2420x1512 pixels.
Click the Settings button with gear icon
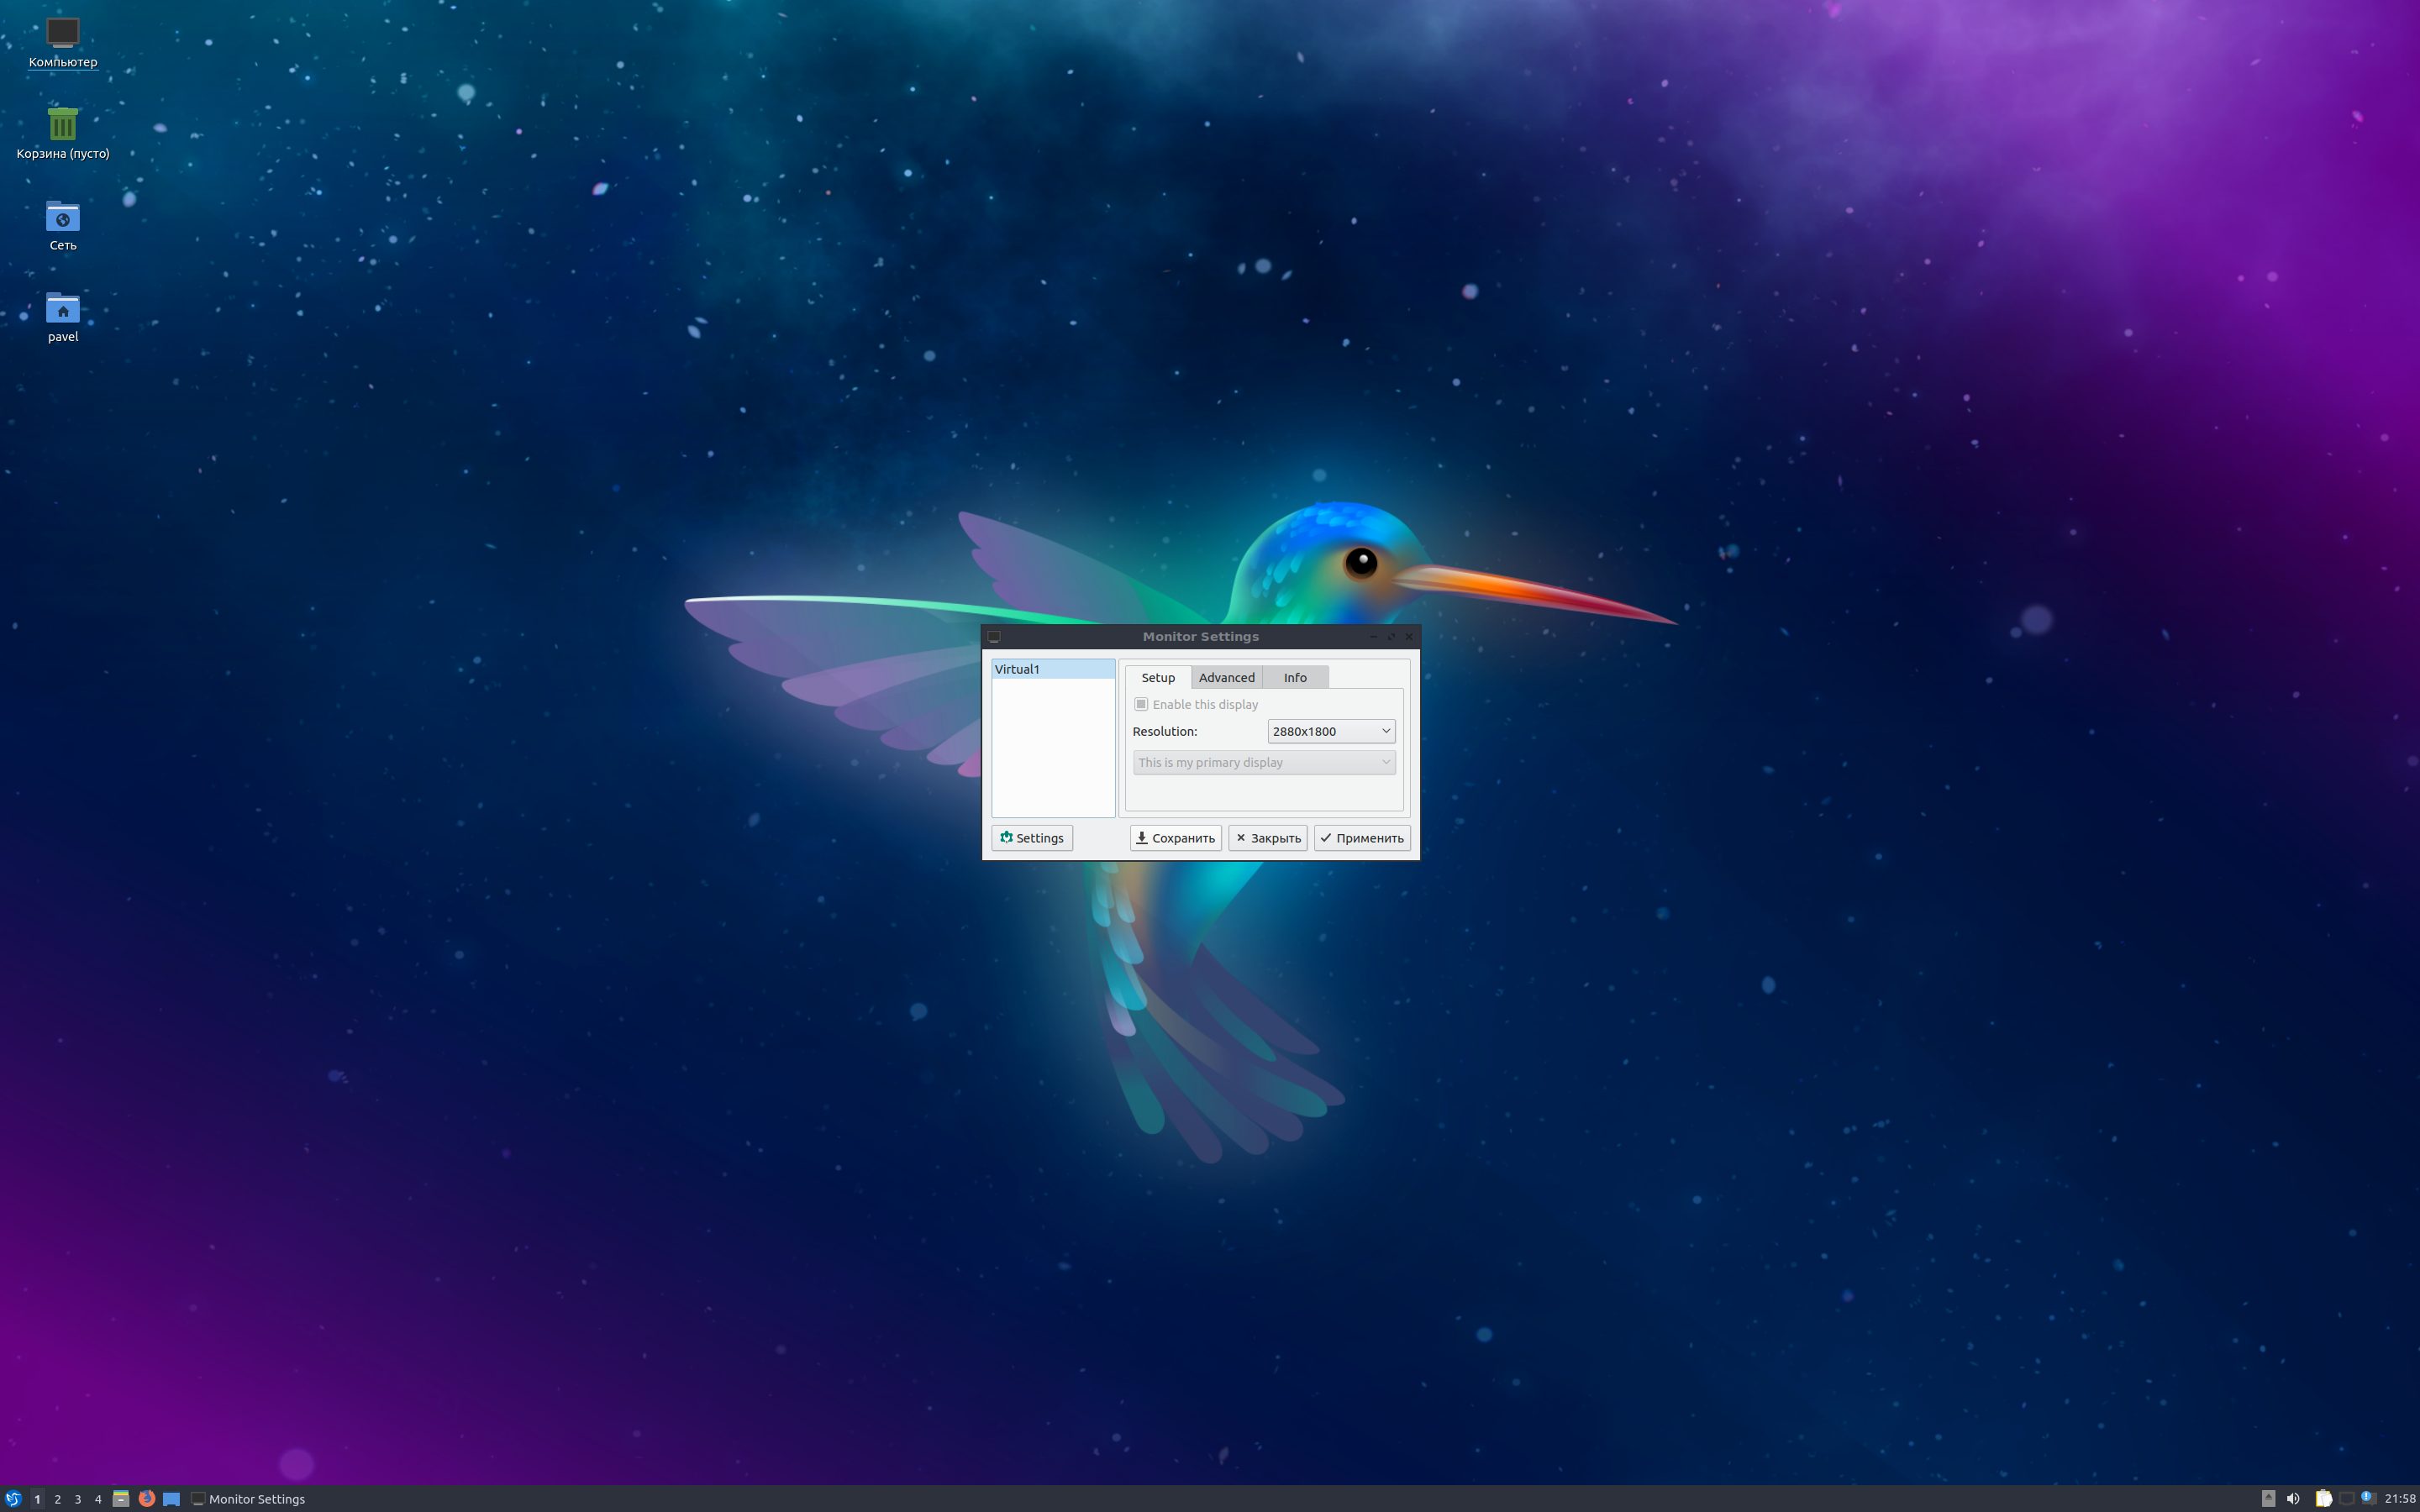(x=1032, y=838)
